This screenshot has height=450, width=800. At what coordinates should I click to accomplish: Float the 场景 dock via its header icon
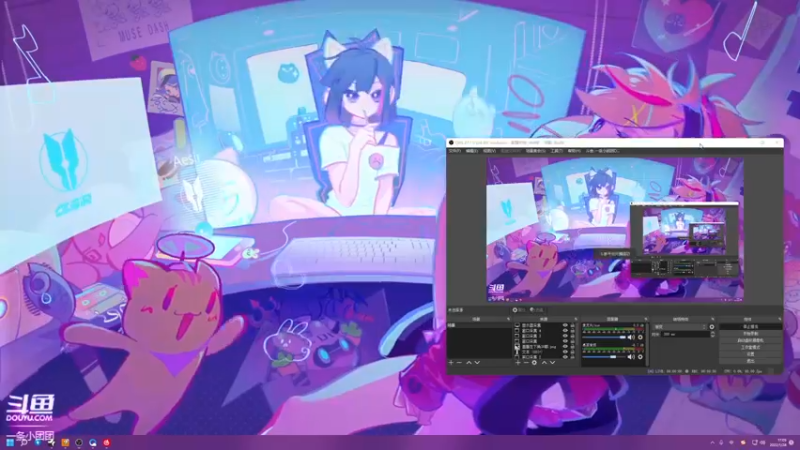click(x=509, y=319)
